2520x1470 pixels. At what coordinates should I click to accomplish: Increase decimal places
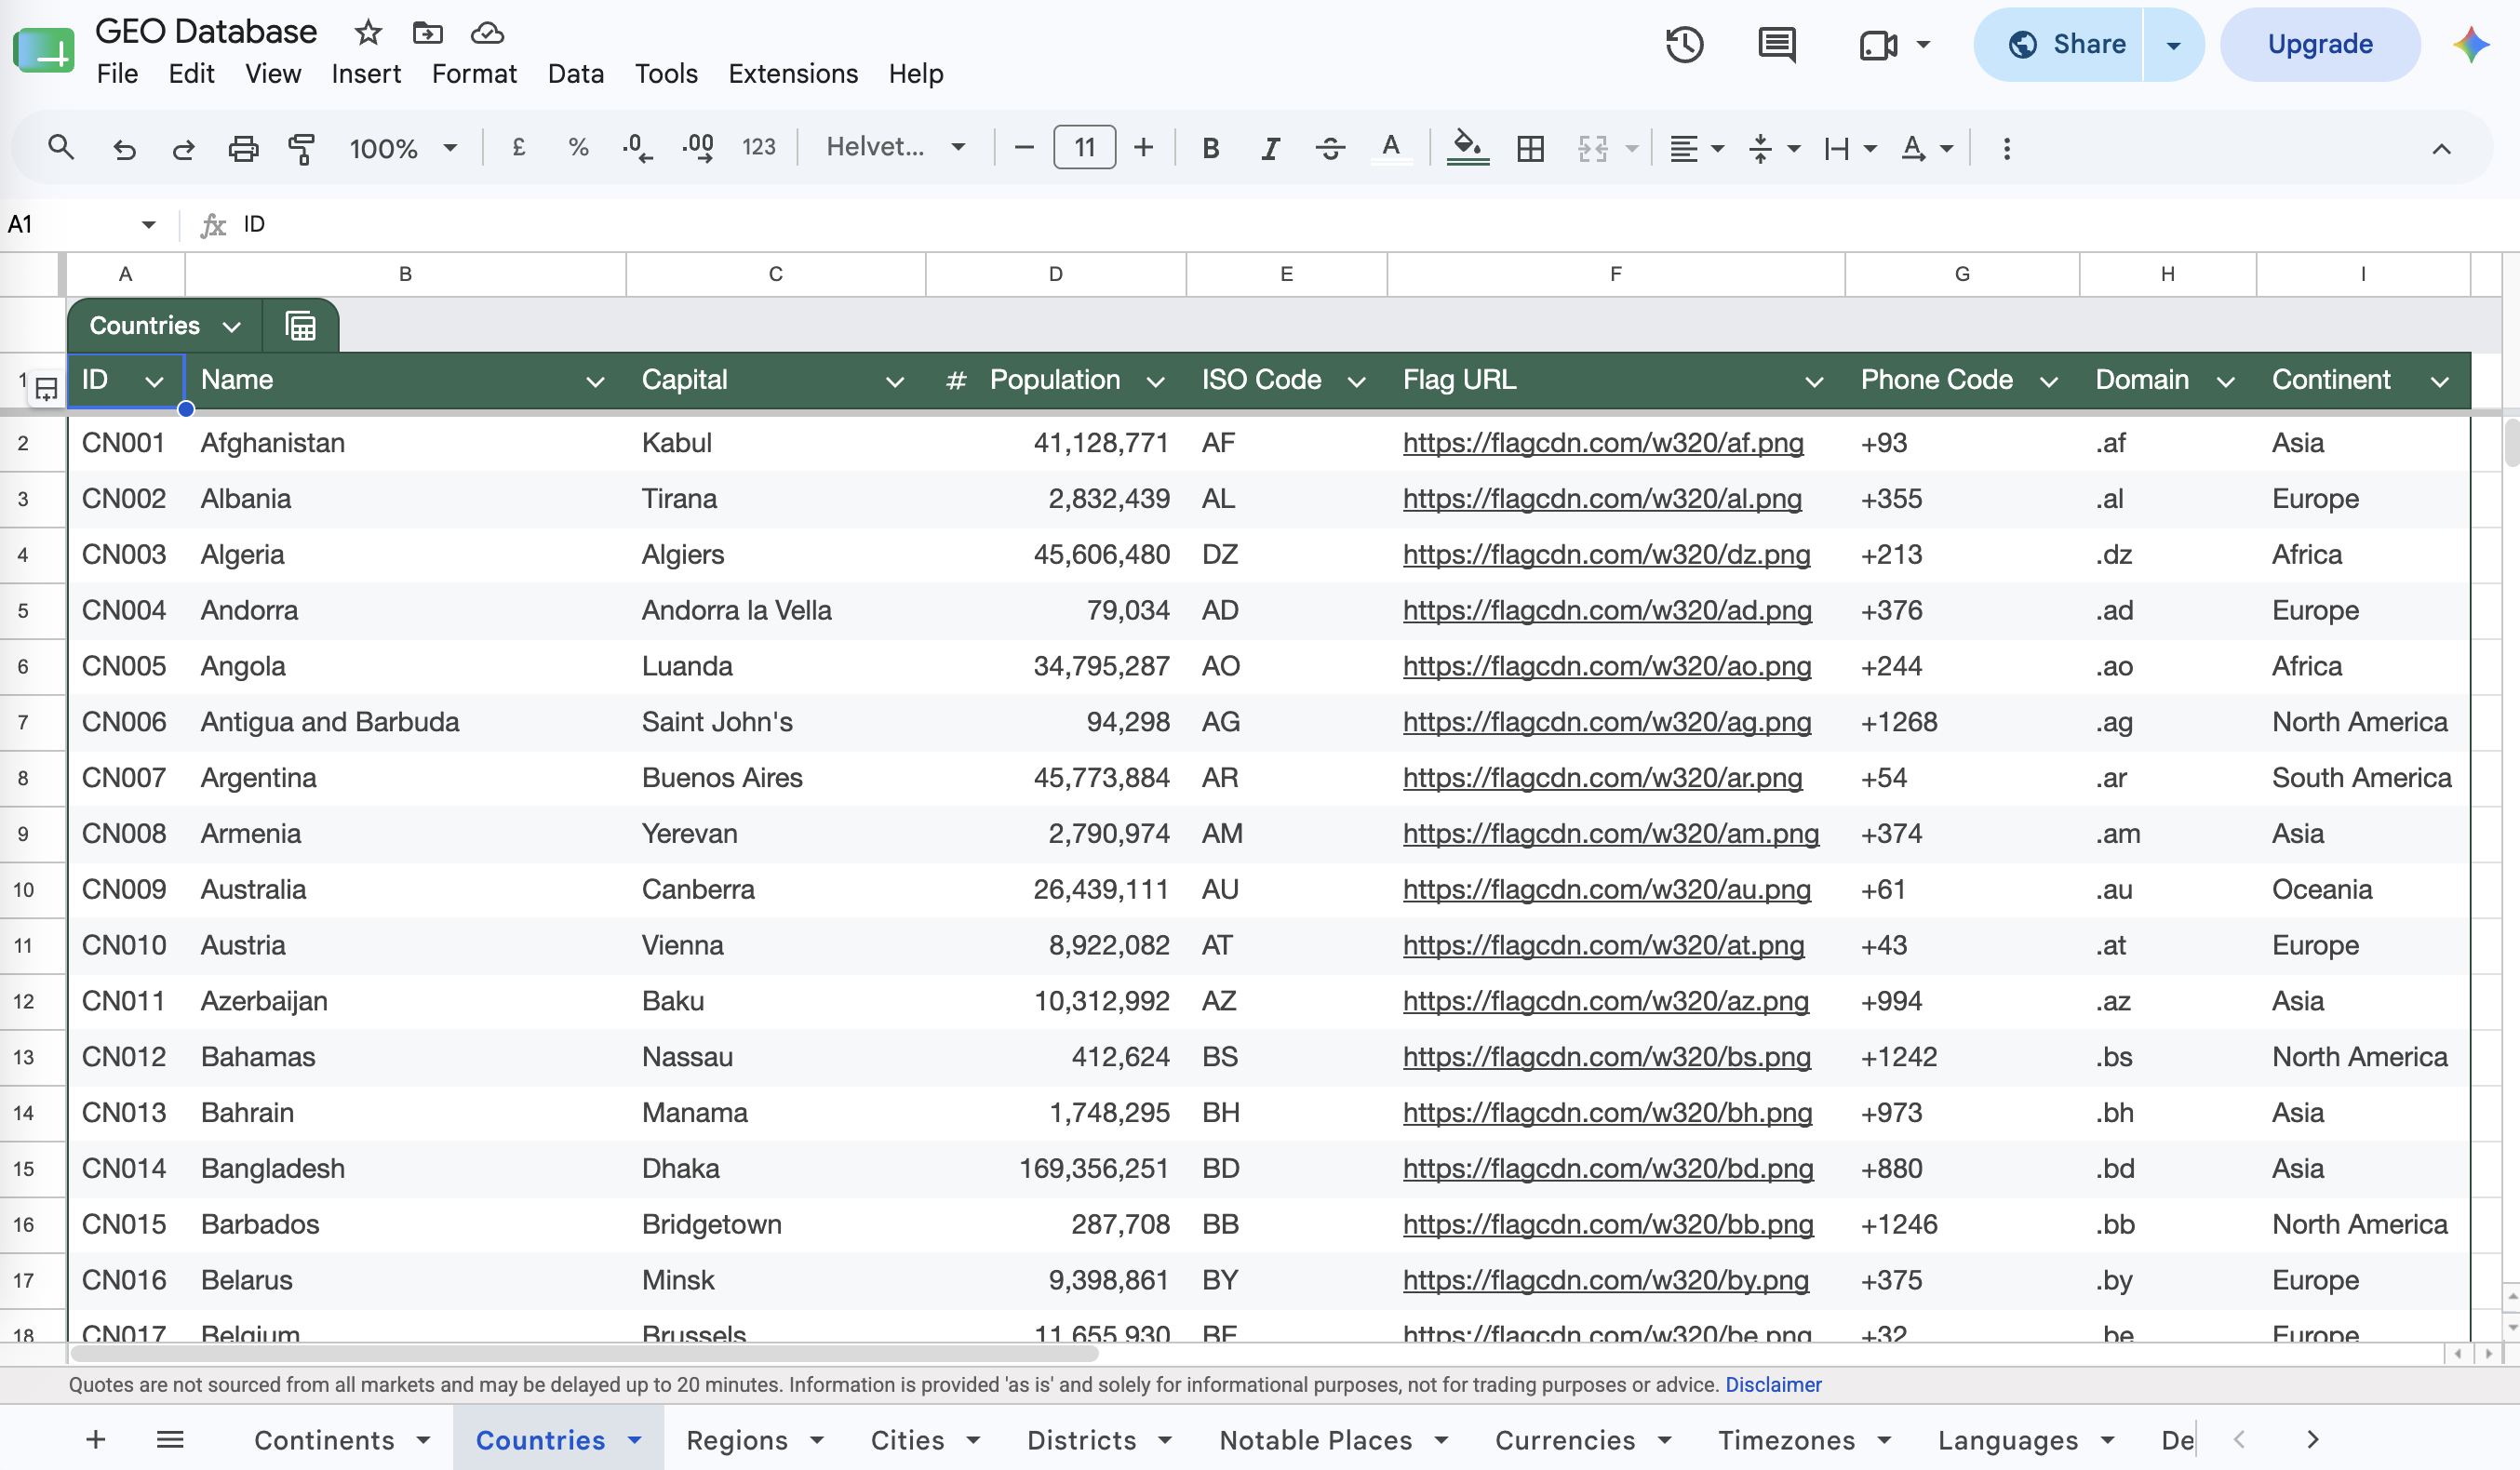coord(698,148)
